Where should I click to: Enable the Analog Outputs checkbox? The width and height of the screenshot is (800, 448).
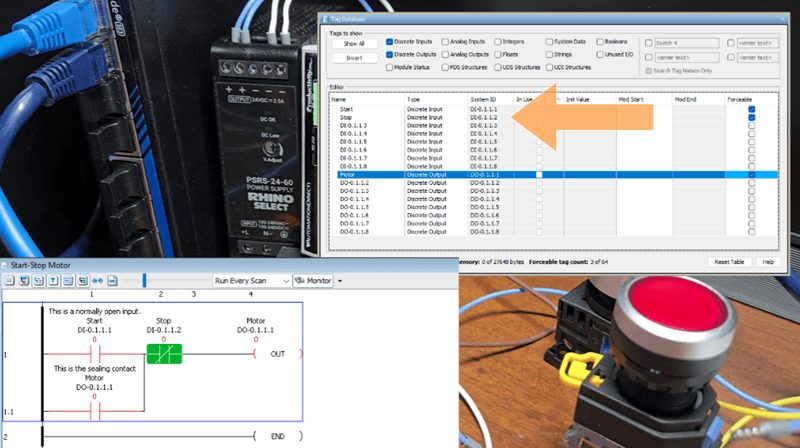(445, 55)
